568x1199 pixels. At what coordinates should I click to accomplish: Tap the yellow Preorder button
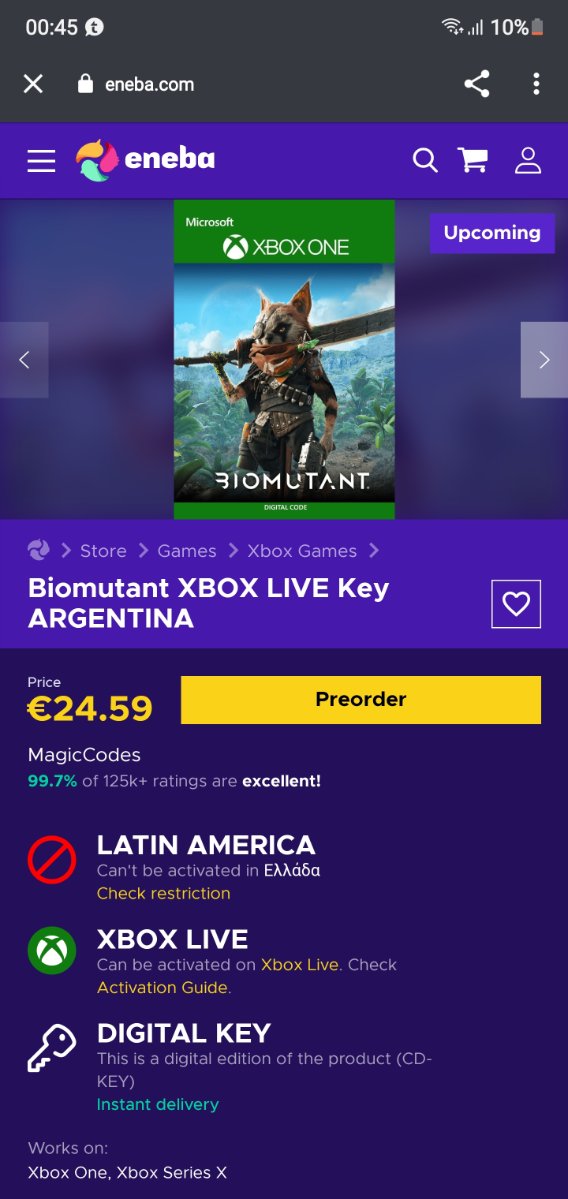[361, 700]
